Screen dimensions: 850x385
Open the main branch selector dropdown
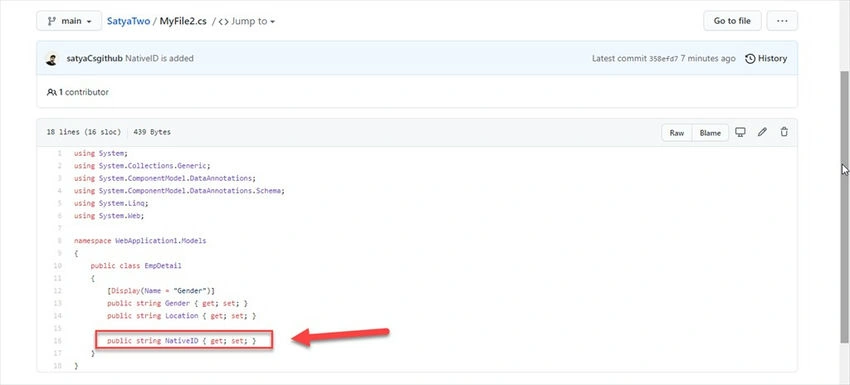coord(69,21)
